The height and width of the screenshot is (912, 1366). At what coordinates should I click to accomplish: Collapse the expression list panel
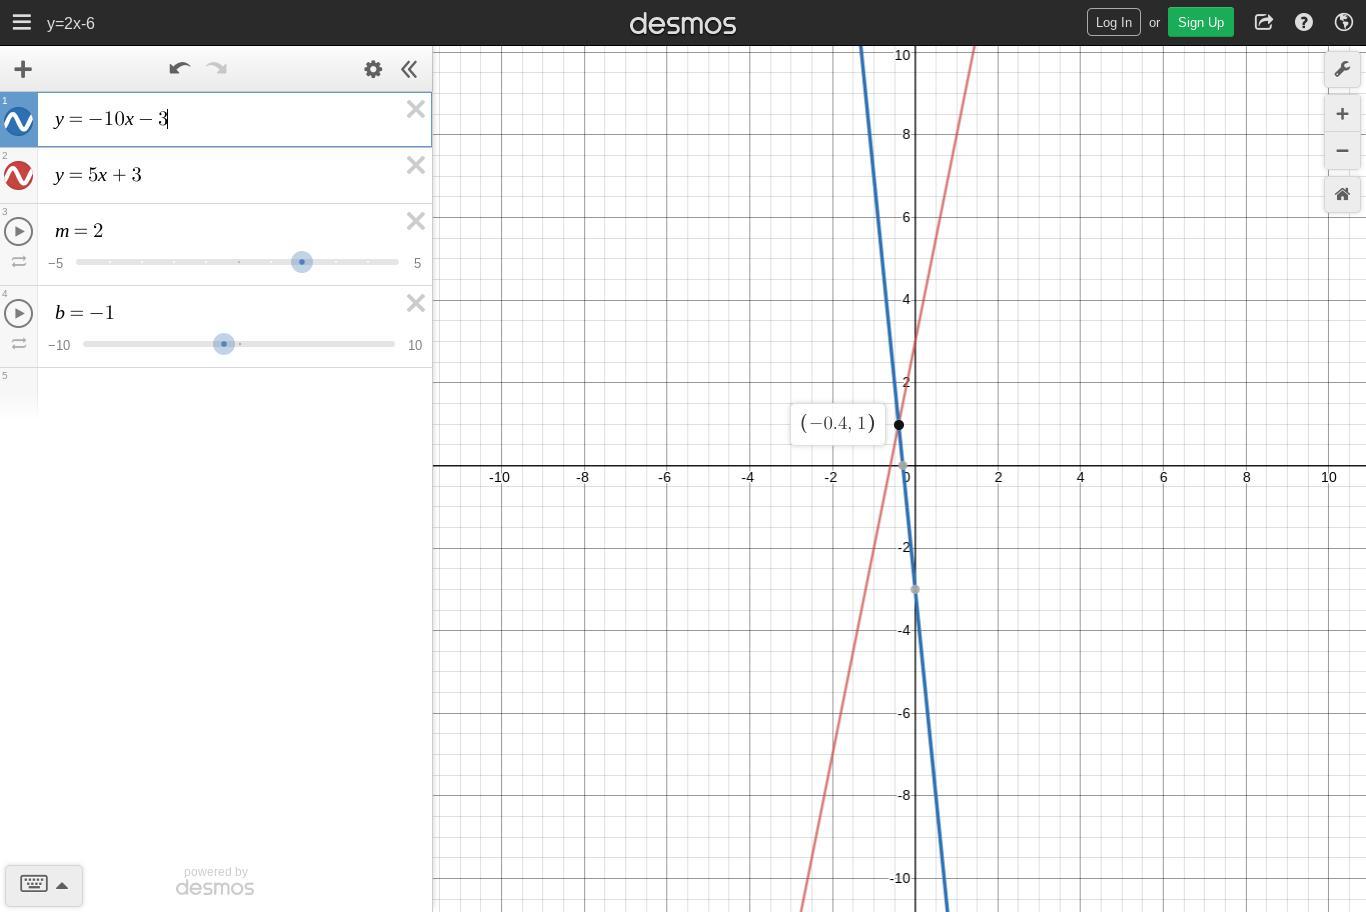tap(409, 69)
